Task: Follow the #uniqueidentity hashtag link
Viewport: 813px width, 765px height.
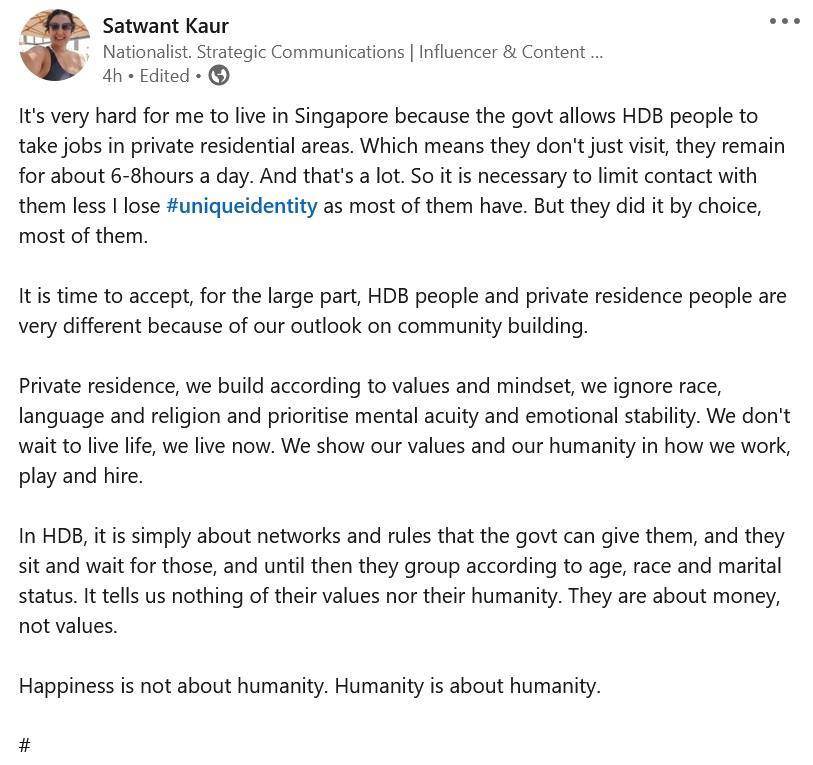Action: click(x=242, y=206)
